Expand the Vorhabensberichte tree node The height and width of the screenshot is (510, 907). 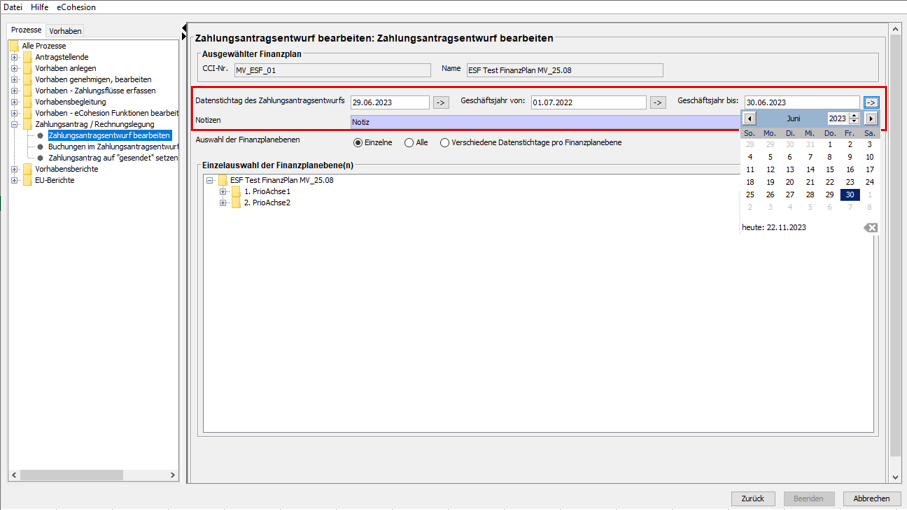tap(14, 170)
